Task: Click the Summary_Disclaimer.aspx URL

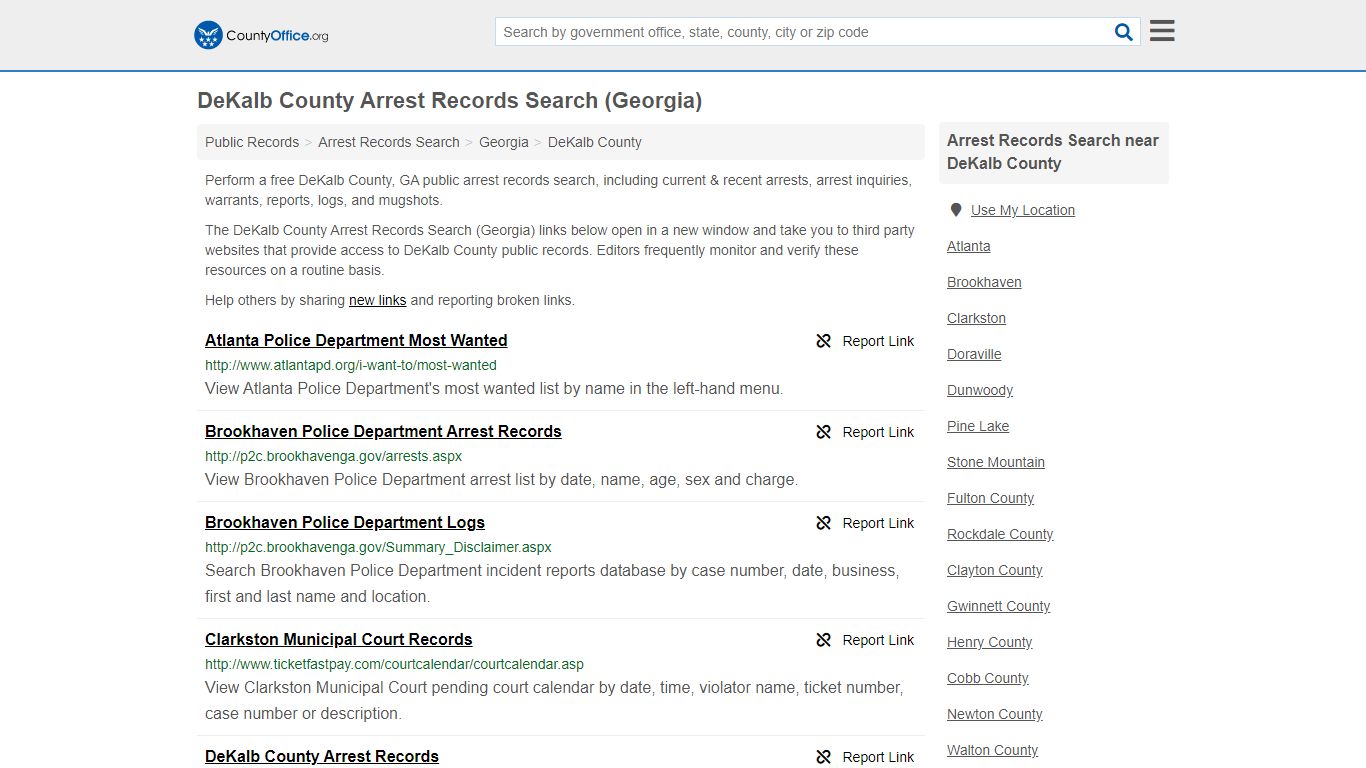Action: (x=378, y=548)
